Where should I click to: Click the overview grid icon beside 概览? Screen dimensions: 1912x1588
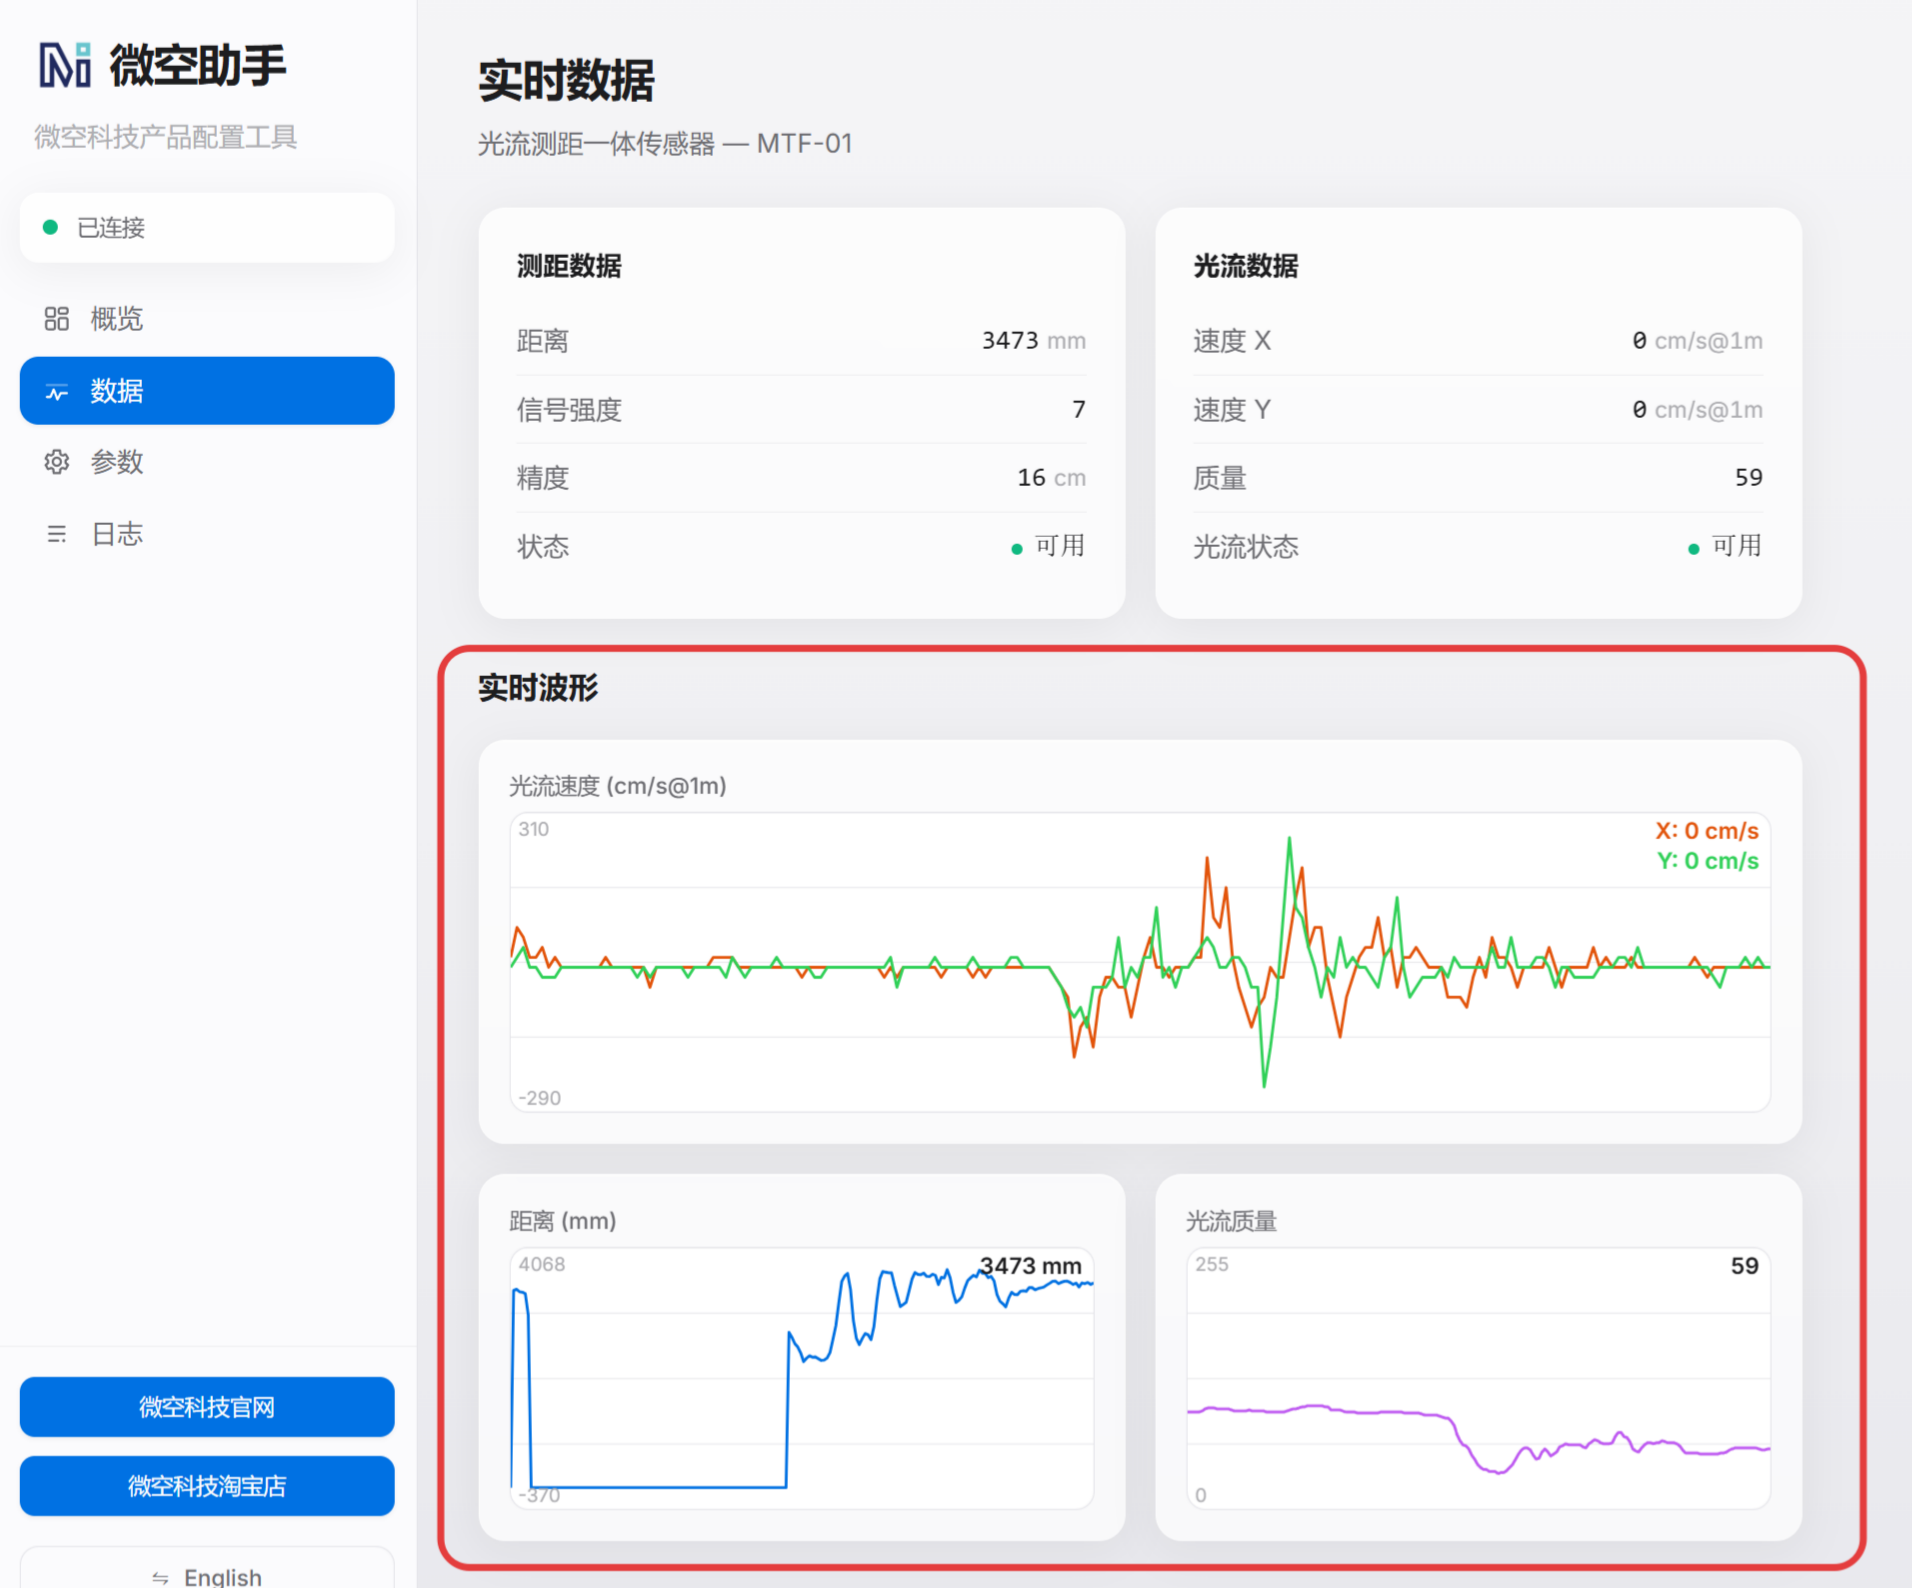(56, 319)
